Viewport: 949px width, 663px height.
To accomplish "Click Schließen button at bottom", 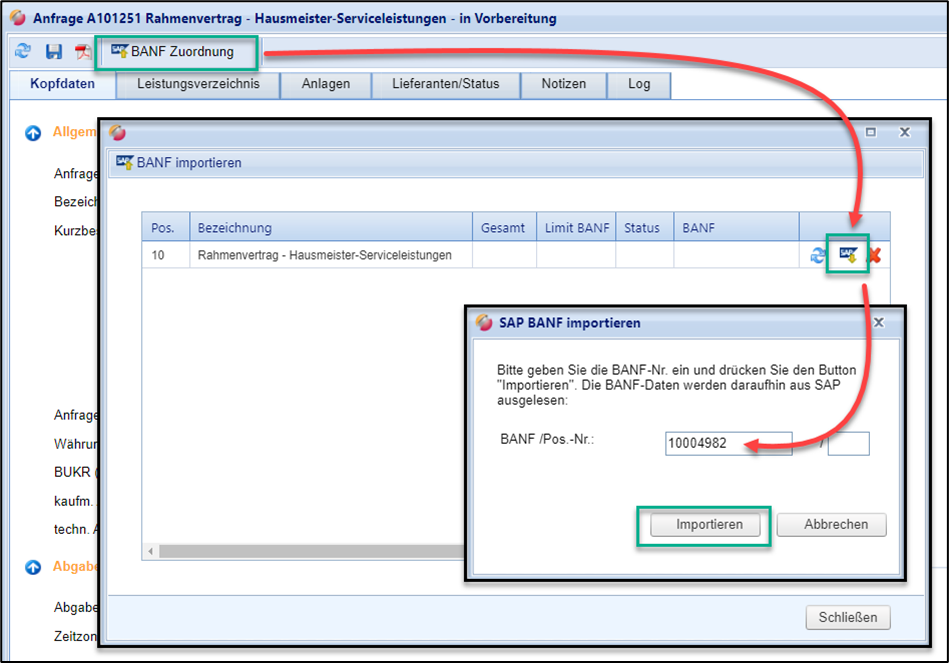I will 847,617.
